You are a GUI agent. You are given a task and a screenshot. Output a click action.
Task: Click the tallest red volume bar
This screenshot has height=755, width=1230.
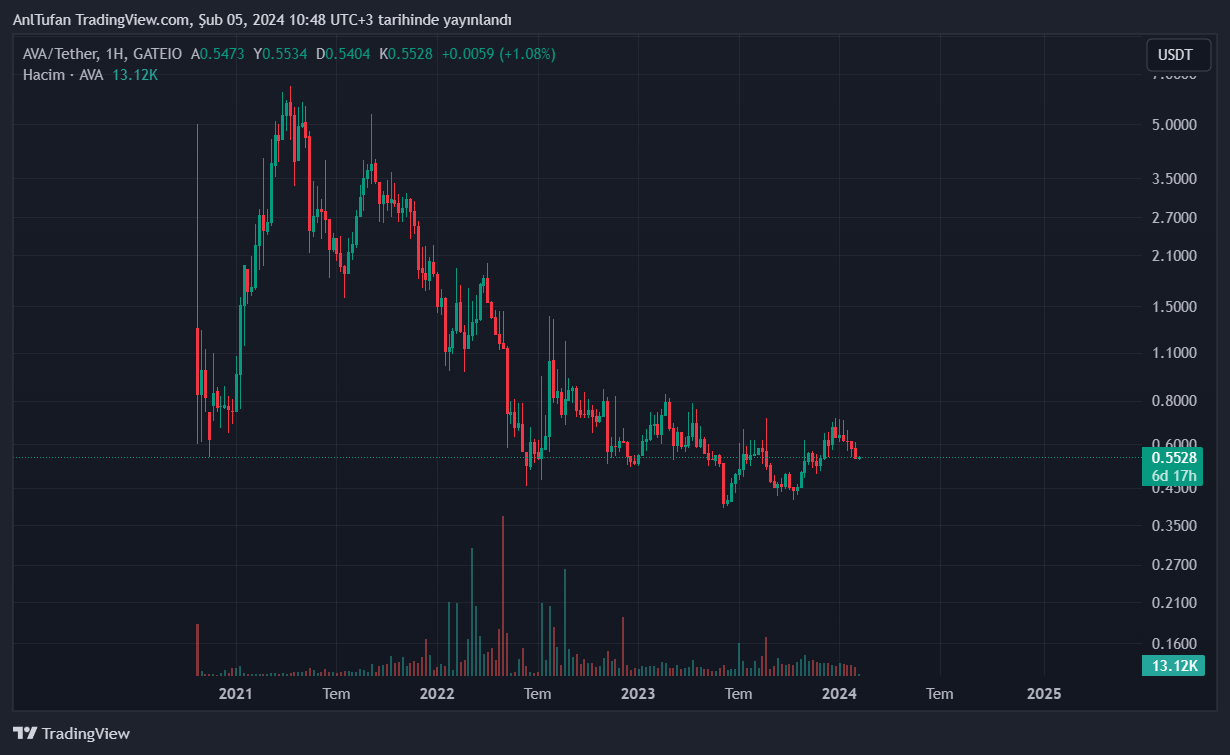click(x=502, y=596)
